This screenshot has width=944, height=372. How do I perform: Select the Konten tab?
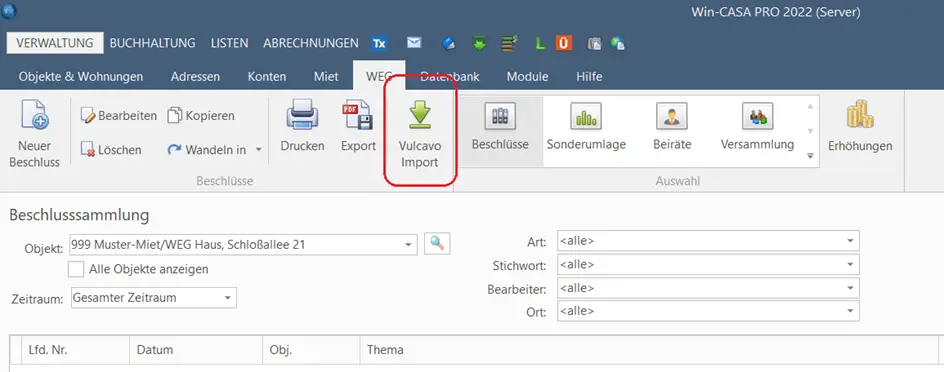[x=267, y=76]
